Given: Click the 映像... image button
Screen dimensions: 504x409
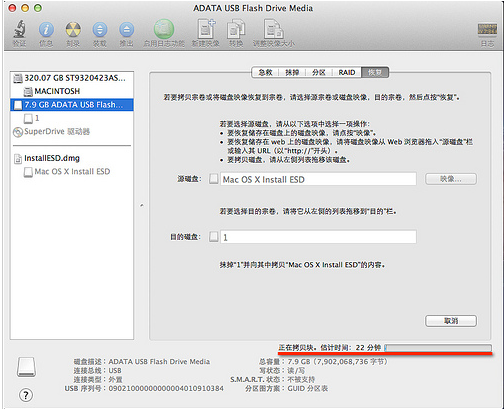Looking at the screenshot, I should (x=451, y=179).
